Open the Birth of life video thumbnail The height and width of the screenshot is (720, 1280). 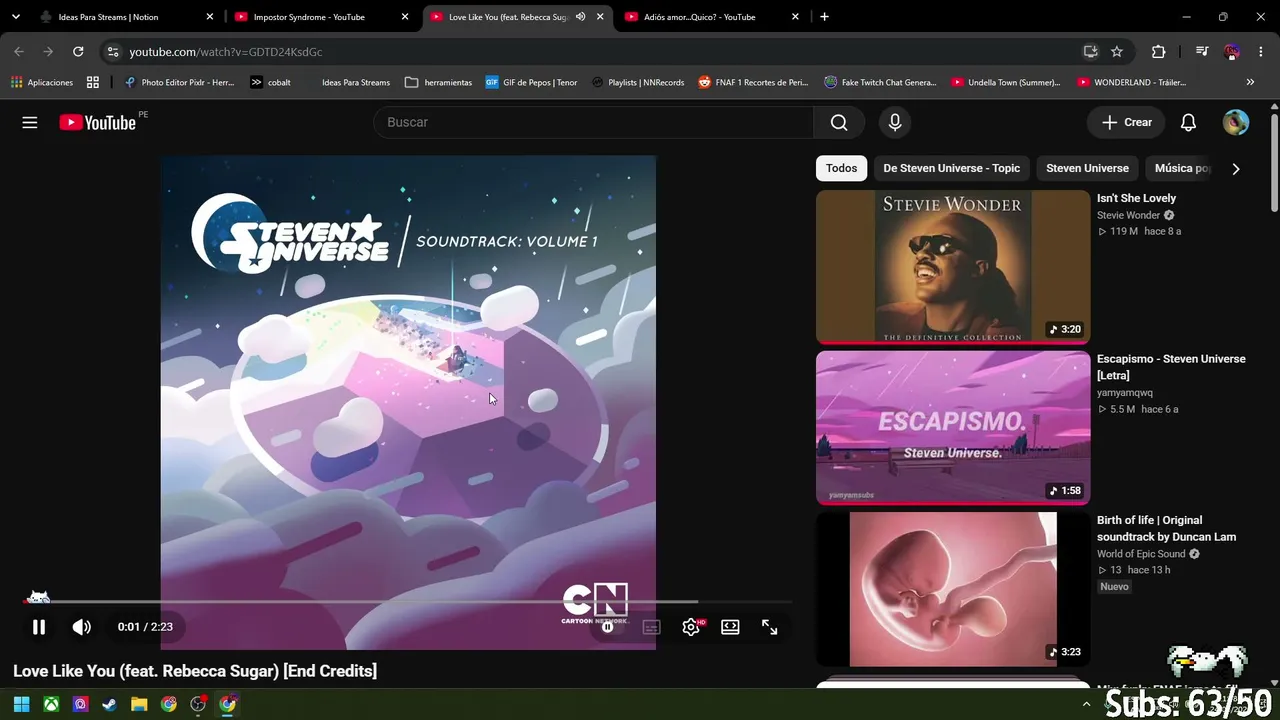click(x=953, y=589)
